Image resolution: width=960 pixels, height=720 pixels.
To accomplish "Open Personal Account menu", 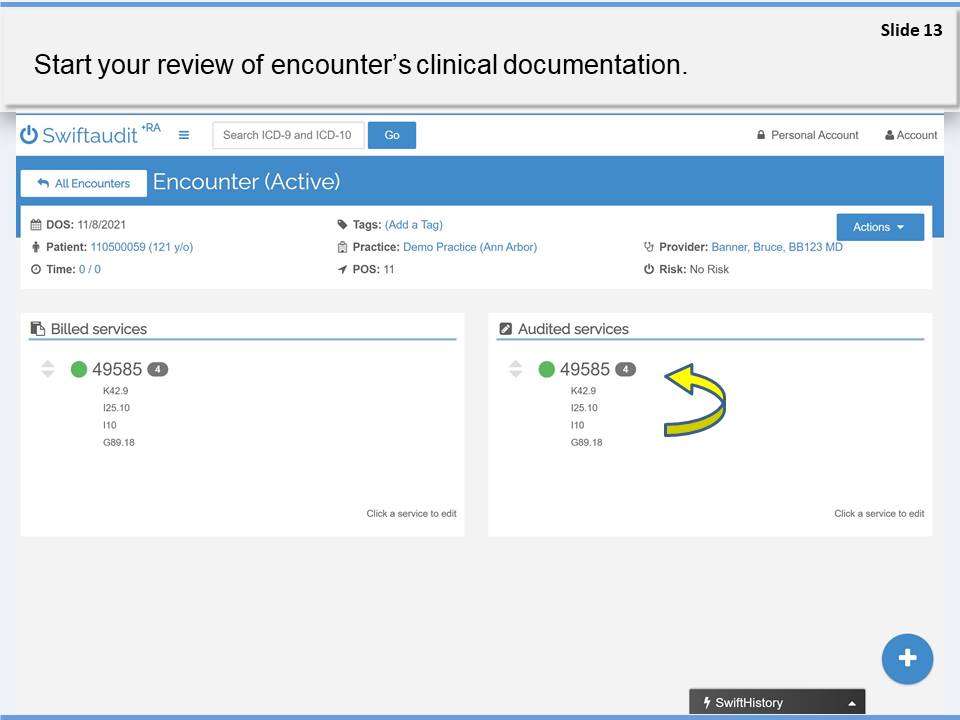I will tap(807, 135).
